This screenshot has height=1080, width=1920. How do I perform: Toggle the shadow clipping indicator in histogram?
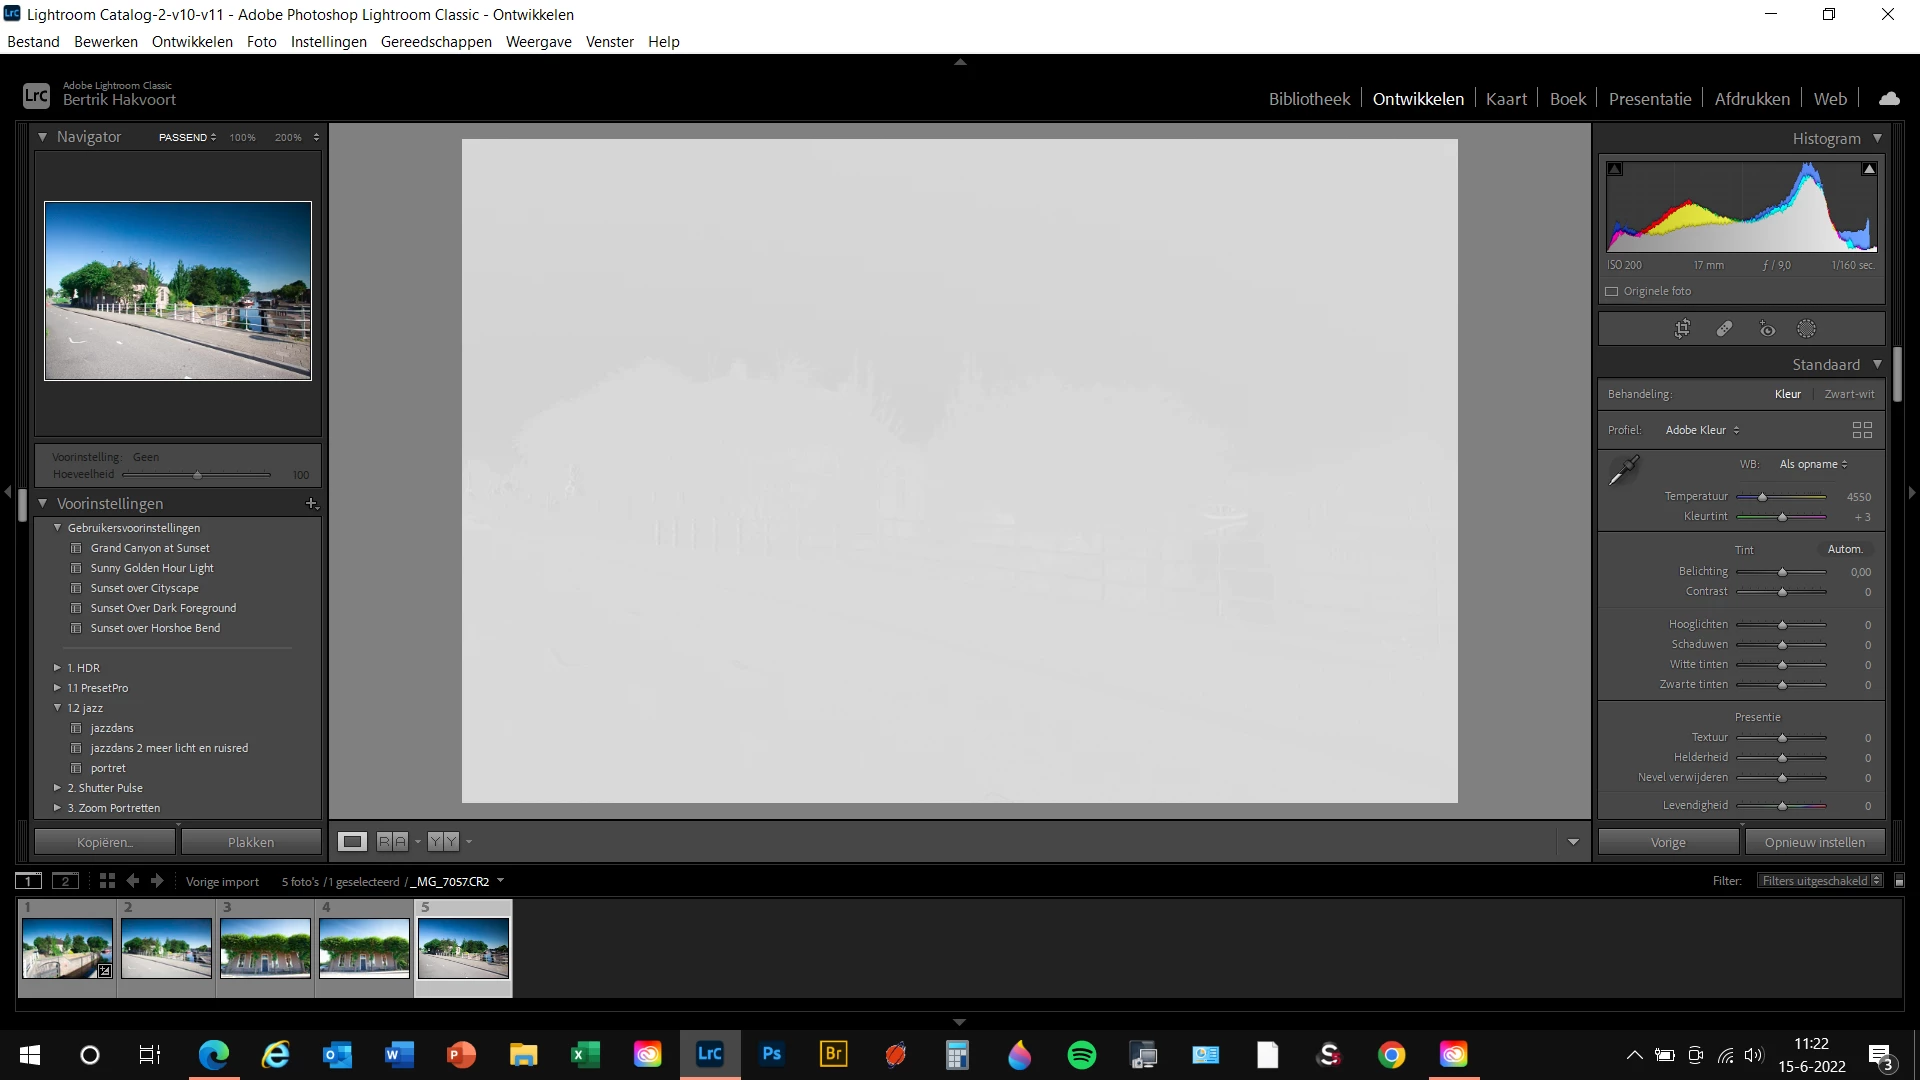1615,169
